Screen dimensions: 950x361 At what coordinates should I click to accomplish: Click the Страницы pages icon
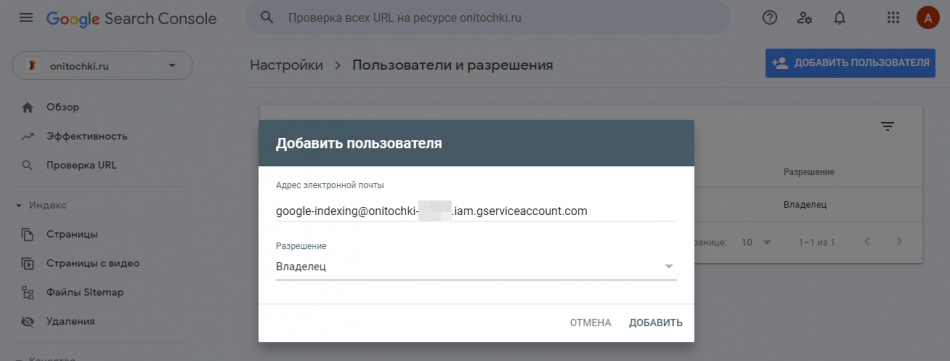click(27, 234)
